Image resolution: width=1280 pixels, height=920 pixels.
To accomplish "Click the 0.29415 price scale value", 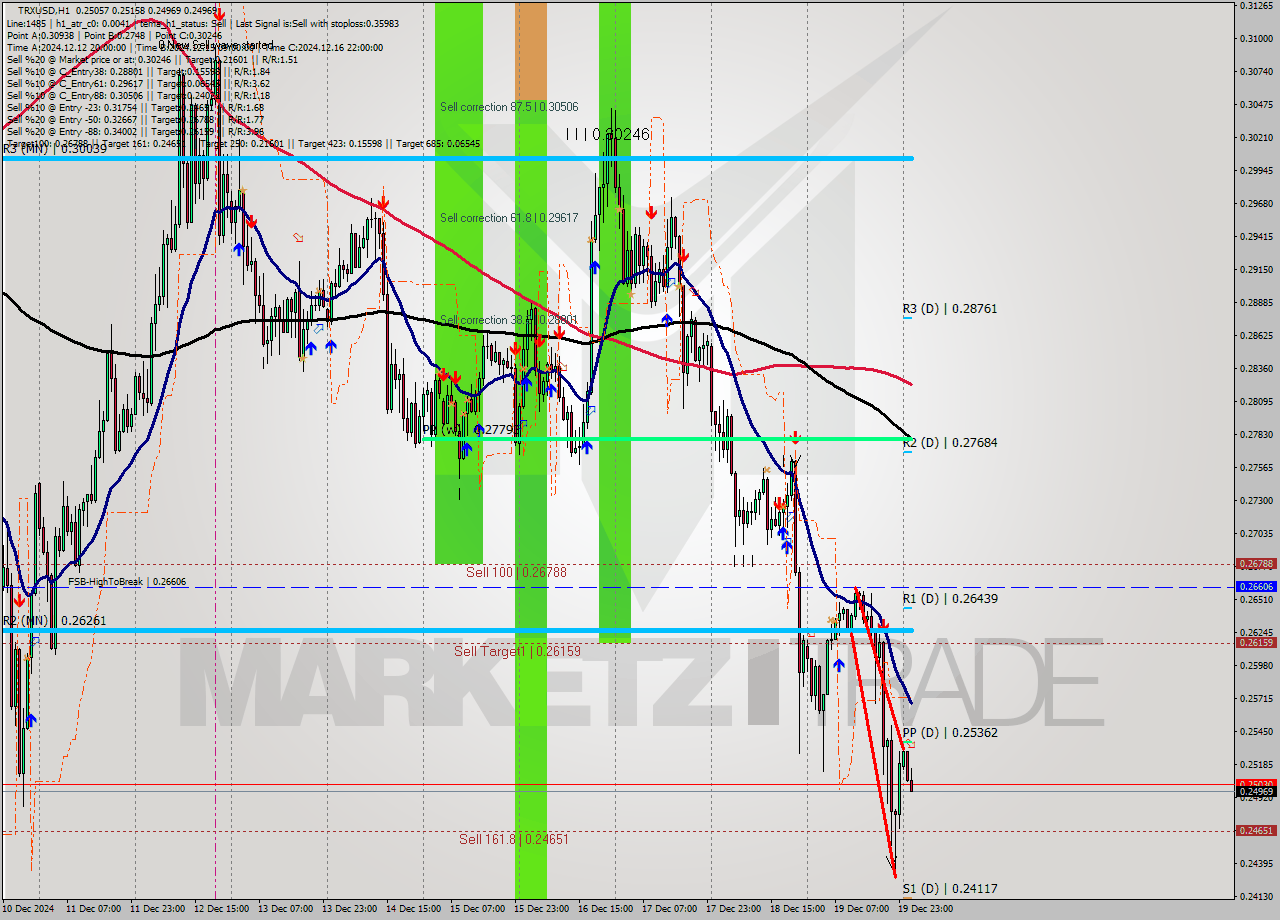I will [1256, 237].
